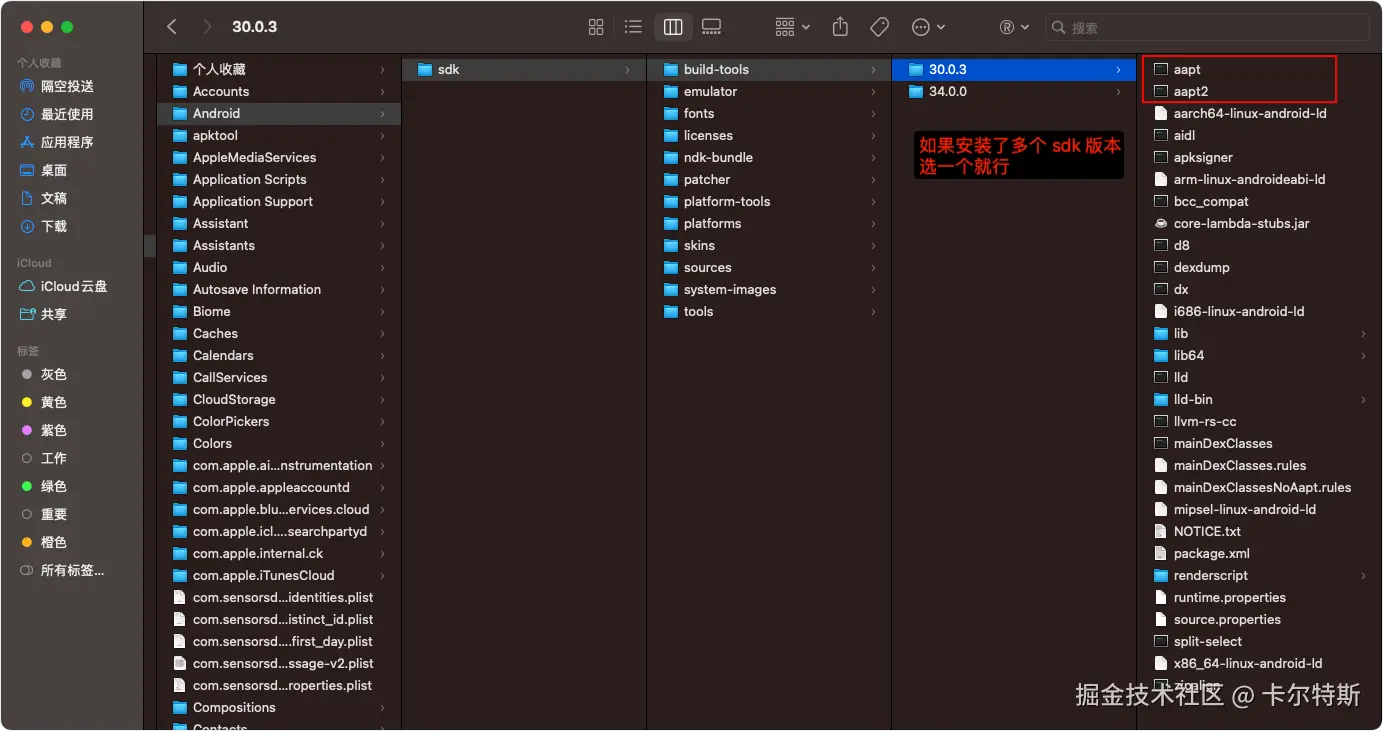Screen dimensions: 1383x731
Task: Select the green (绿色) tag
Action: (x=54, y=486)
